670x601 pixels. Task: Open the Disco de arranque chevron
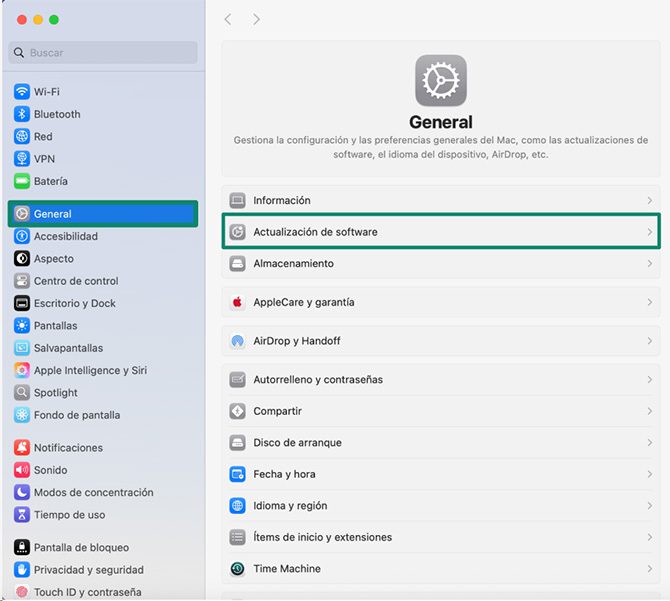coord(649,443)
